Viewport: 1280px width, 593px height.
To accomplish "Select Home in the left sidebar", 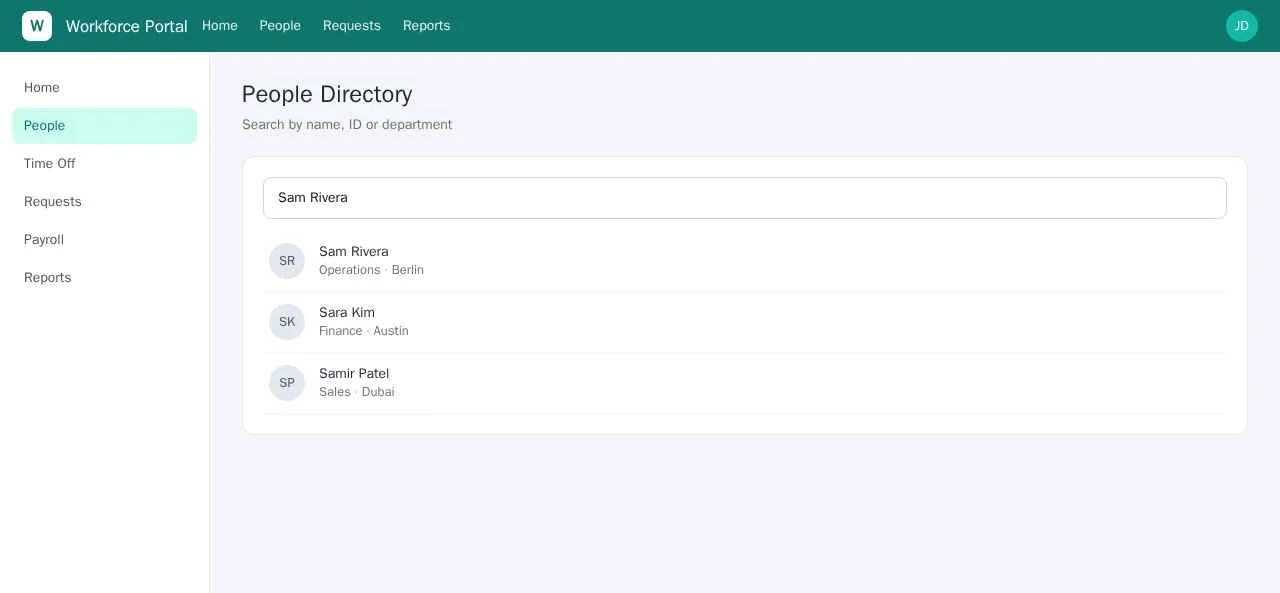I will pyautogui.click(x=104, y=88).
